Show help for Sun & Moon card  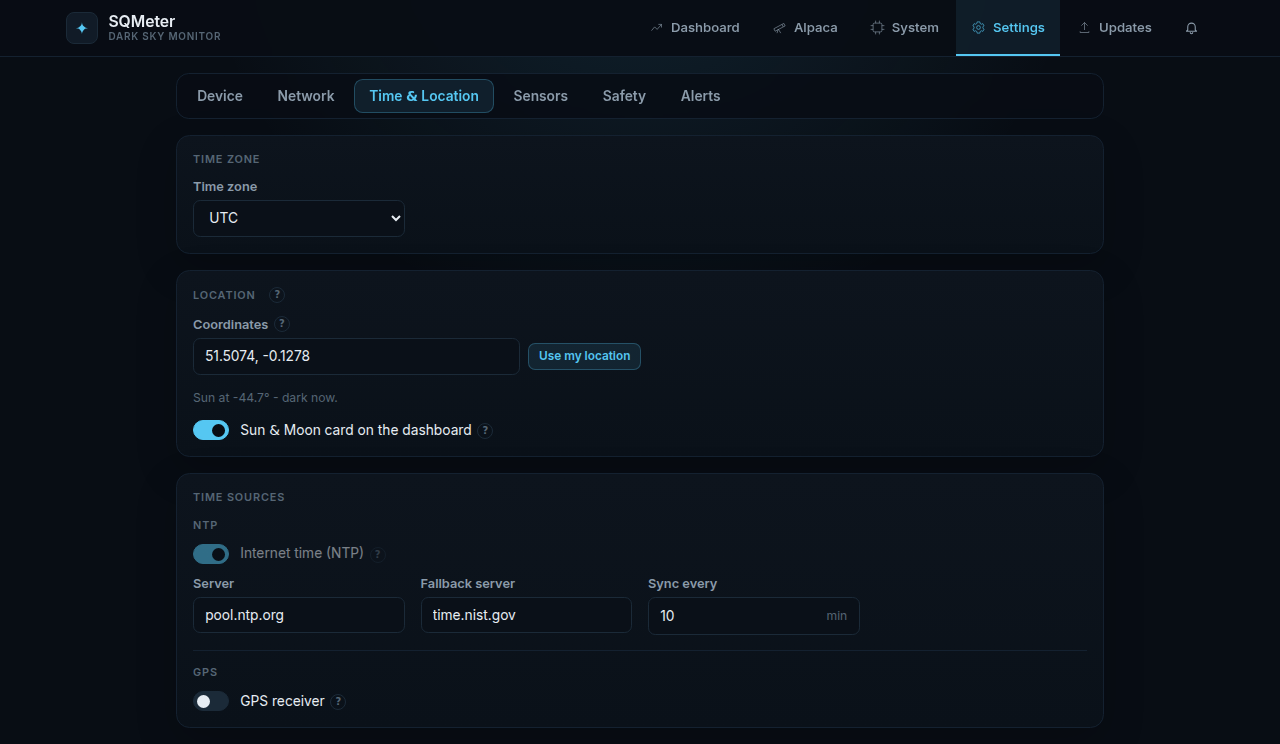click(x=485, y=431)
